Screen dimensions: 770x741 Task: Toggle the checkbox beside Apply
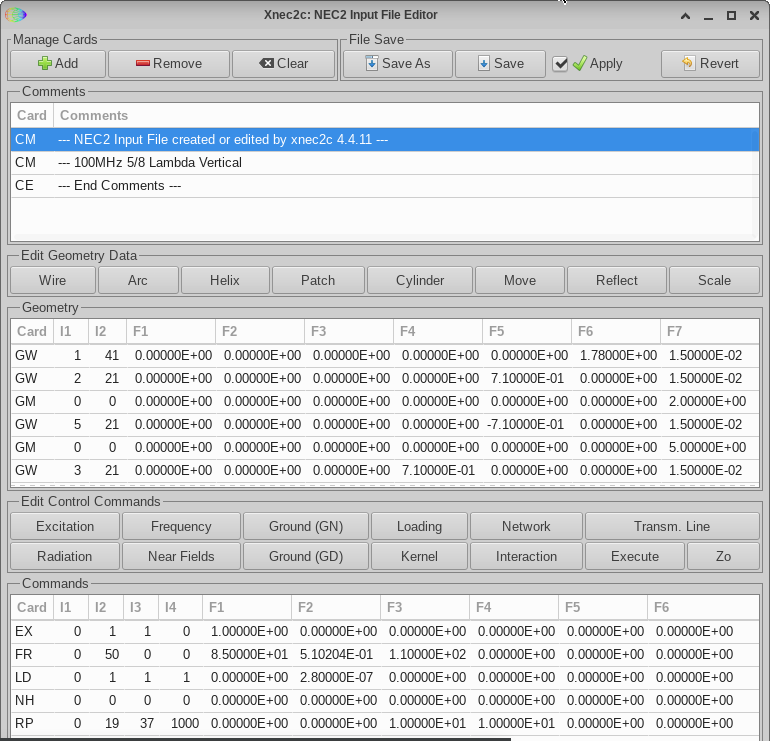[x=561, y=64]
